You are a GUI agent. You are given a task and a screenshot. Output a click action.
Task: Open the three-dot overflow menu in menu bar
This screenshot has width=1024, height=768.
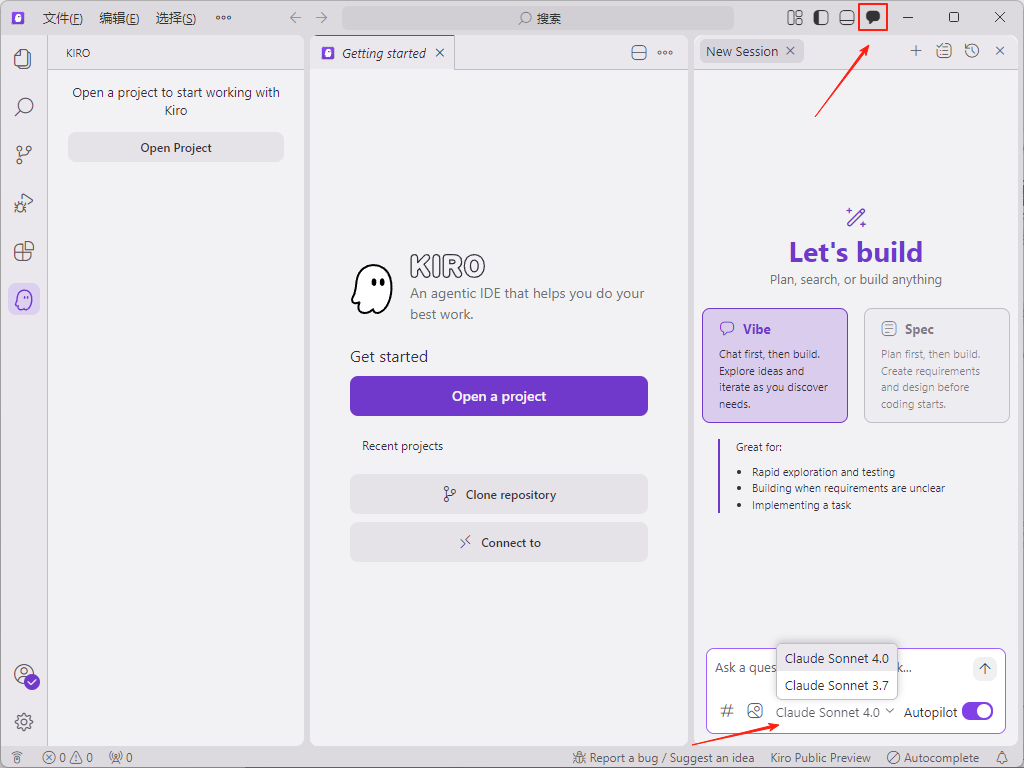coord(223,18)
